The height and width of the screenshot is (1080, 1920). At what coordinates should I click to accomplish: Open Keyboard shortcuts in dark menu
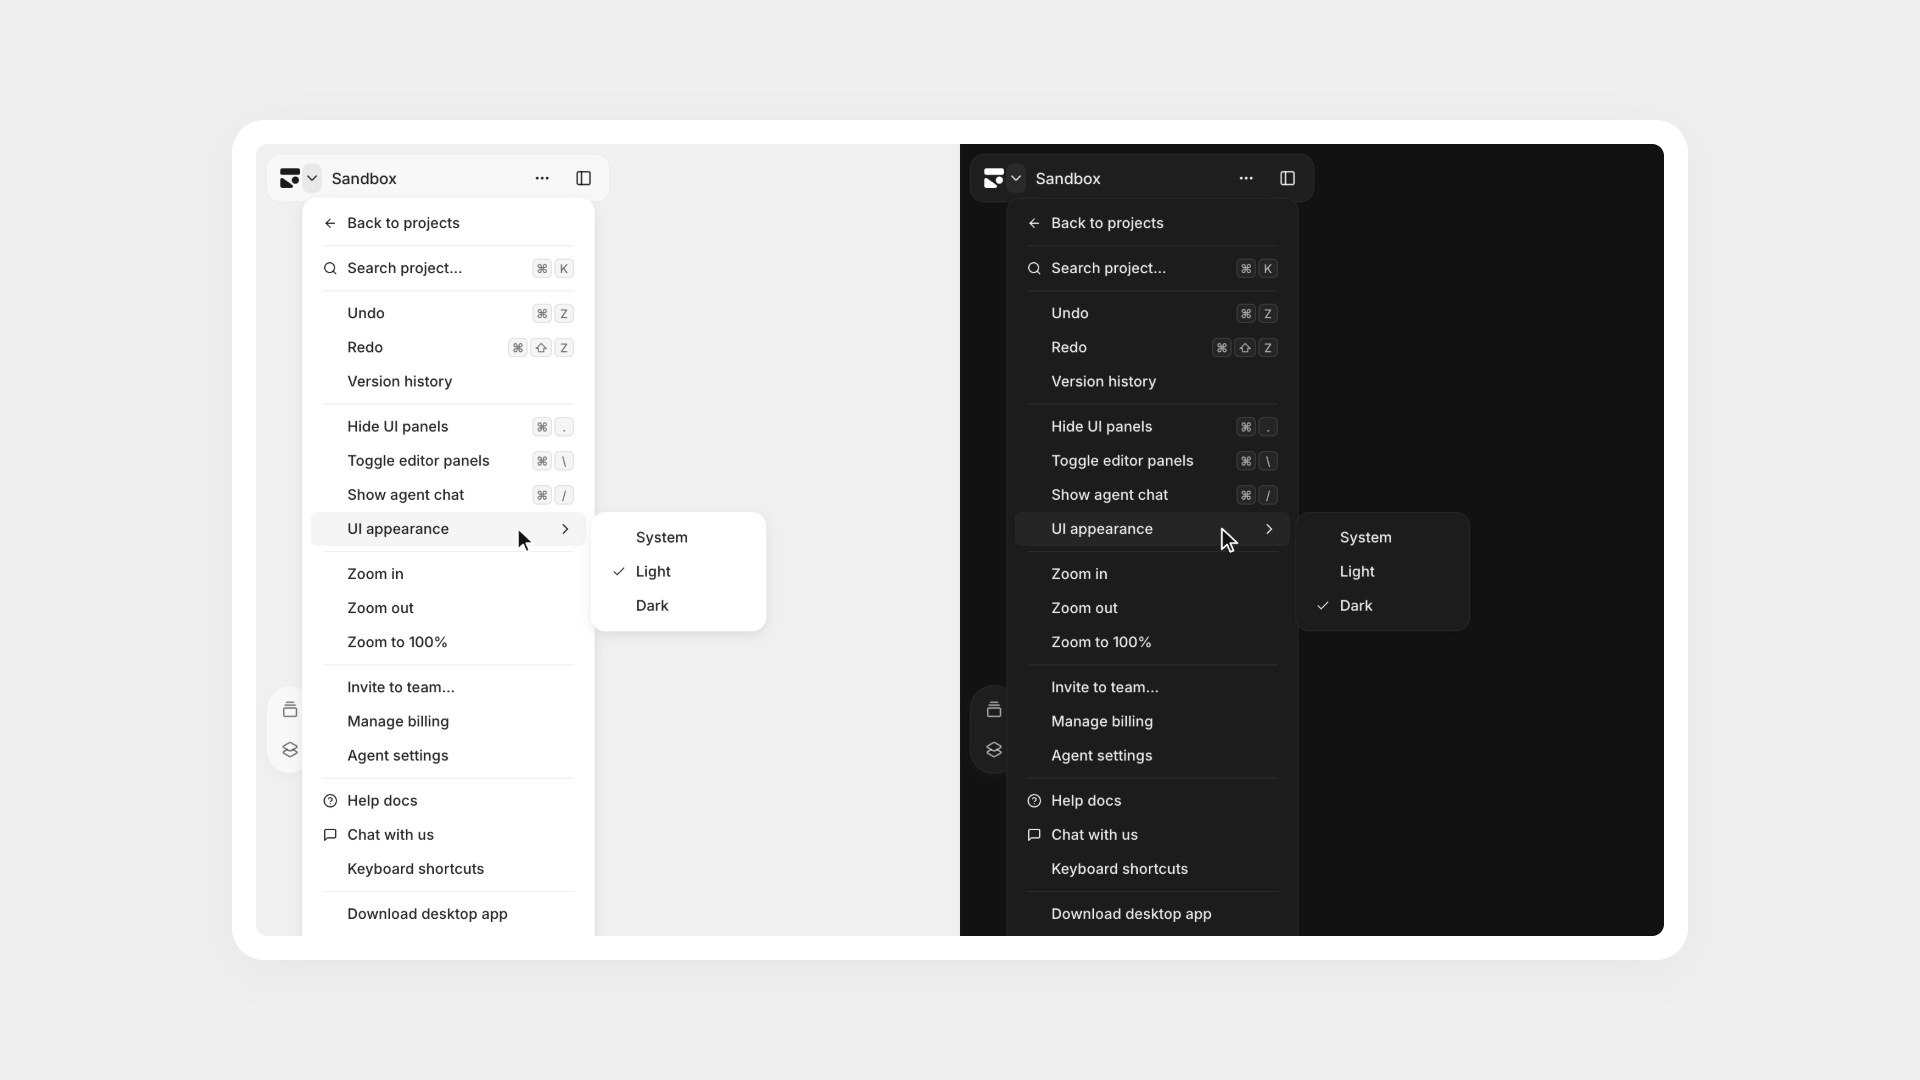(x=1152, y=869)
